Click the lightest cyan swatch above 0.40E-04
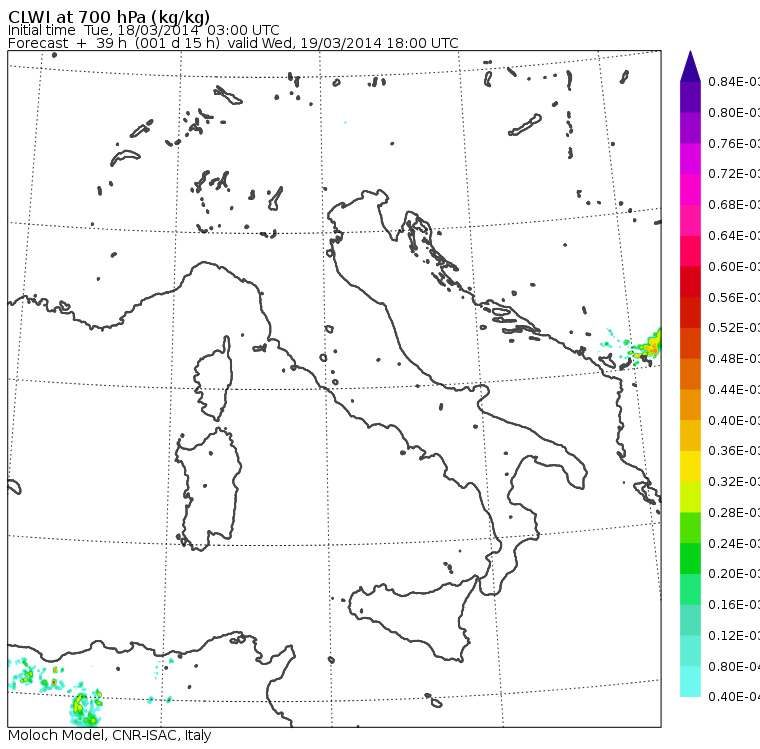This screenshot has width=760, height=749. tap(690, 682)
